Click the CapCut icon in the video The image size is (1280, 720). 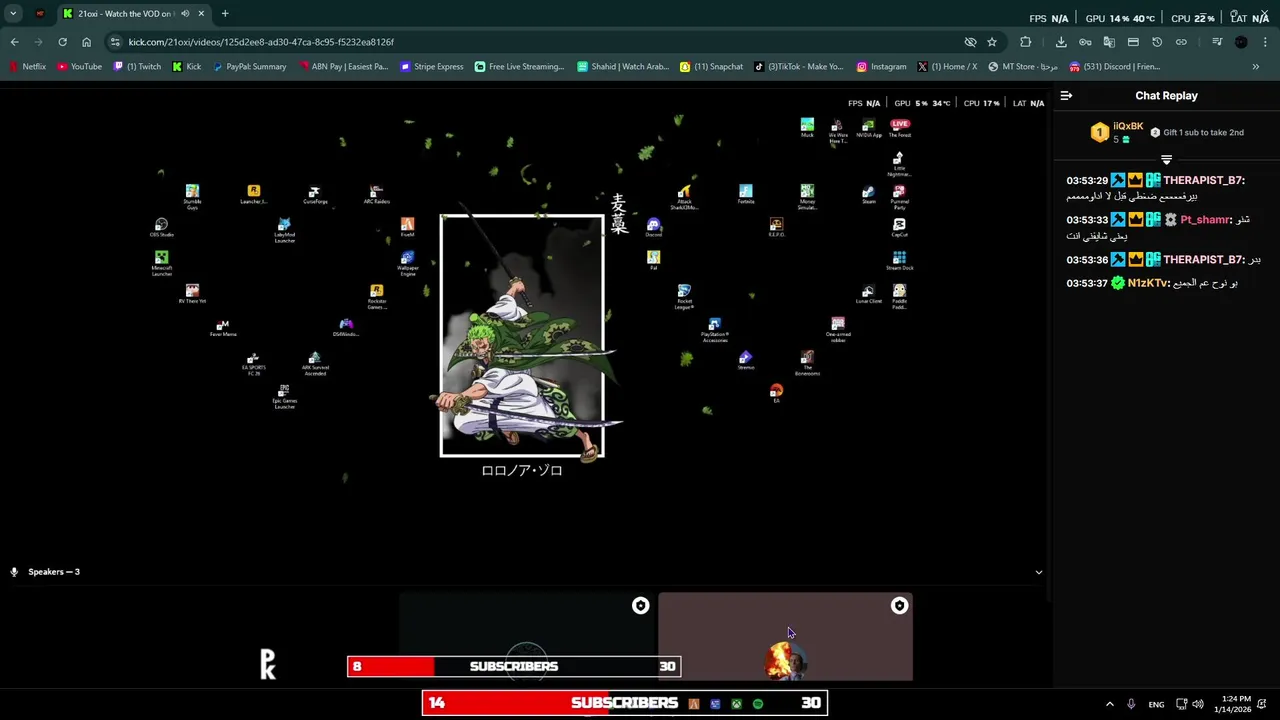coord(899,227)
